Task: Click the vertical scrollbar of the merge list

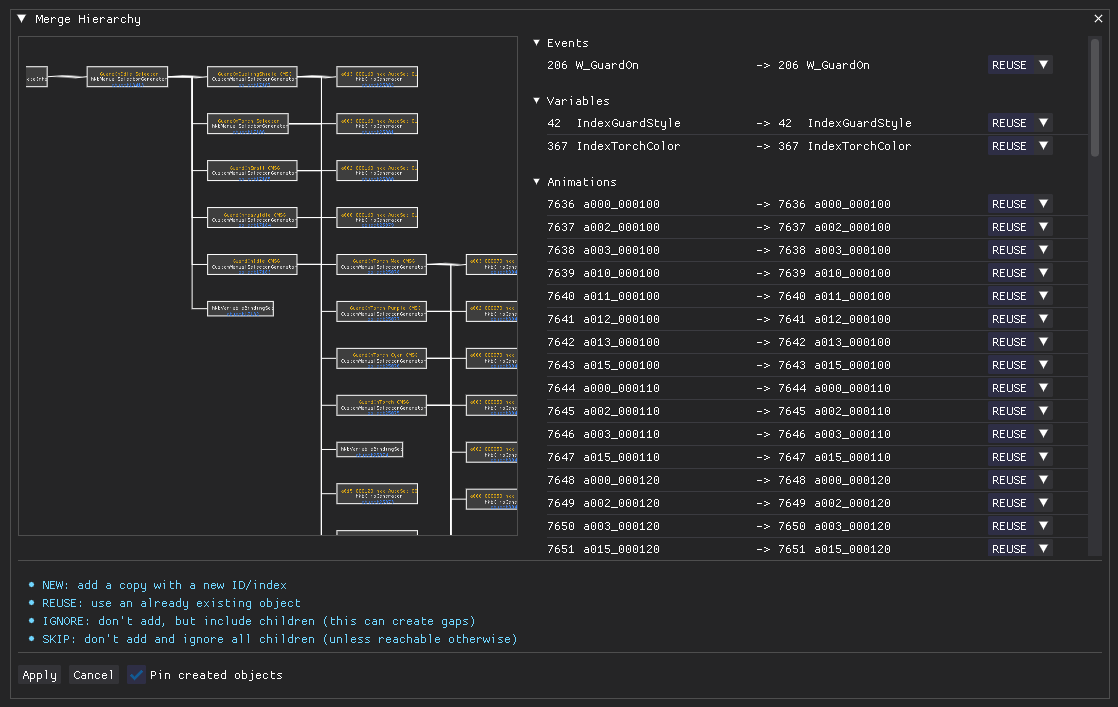Action: (1094, 98)
